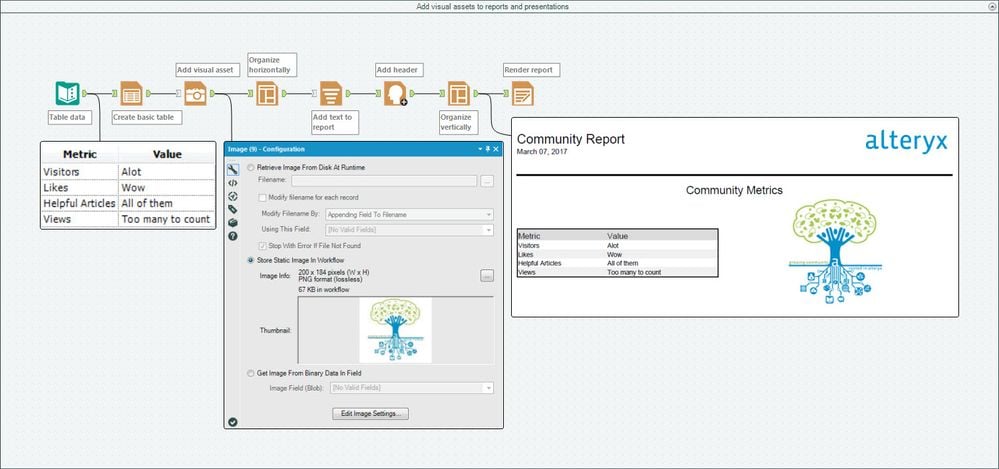
Task: Select Get Image From Binary Data In Field
Action: click(x=250, y=373)
